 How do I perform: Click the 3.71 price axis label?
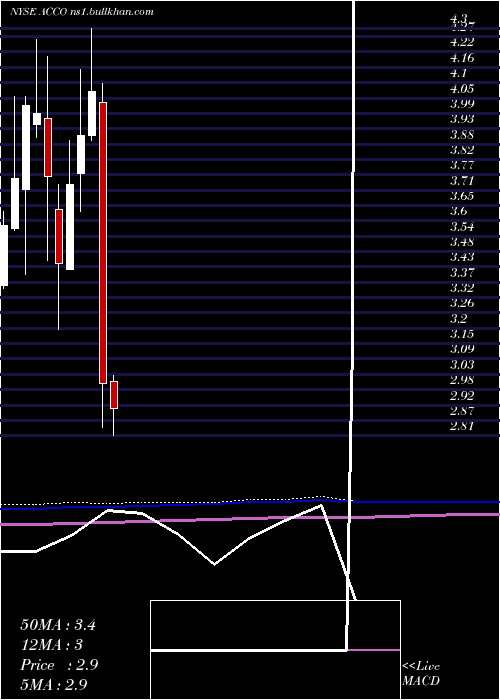(x=462, y=180)
